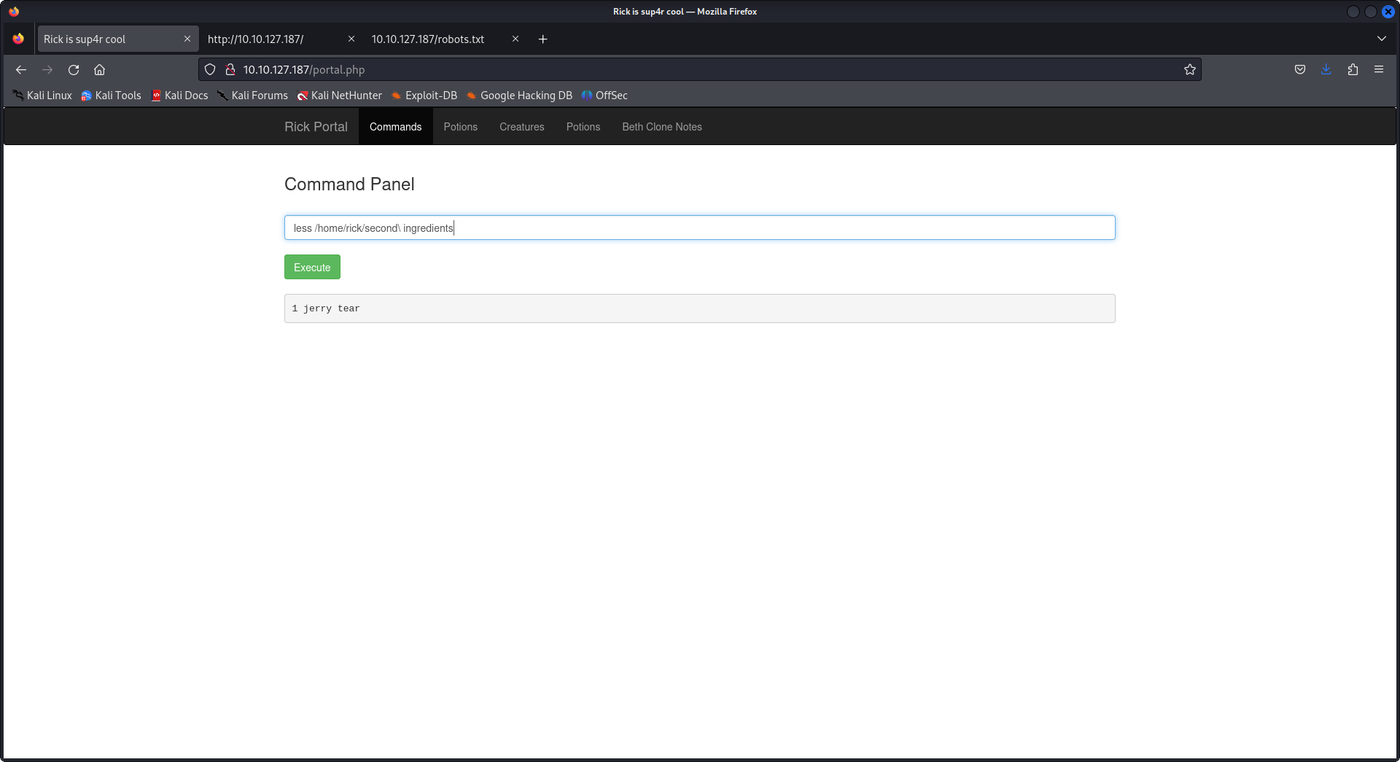Image resolution: width=1400 pixels, height=762 pixels.
Task: Save to Pocket icon in toolbar
Action: [x=1300, y=70]
